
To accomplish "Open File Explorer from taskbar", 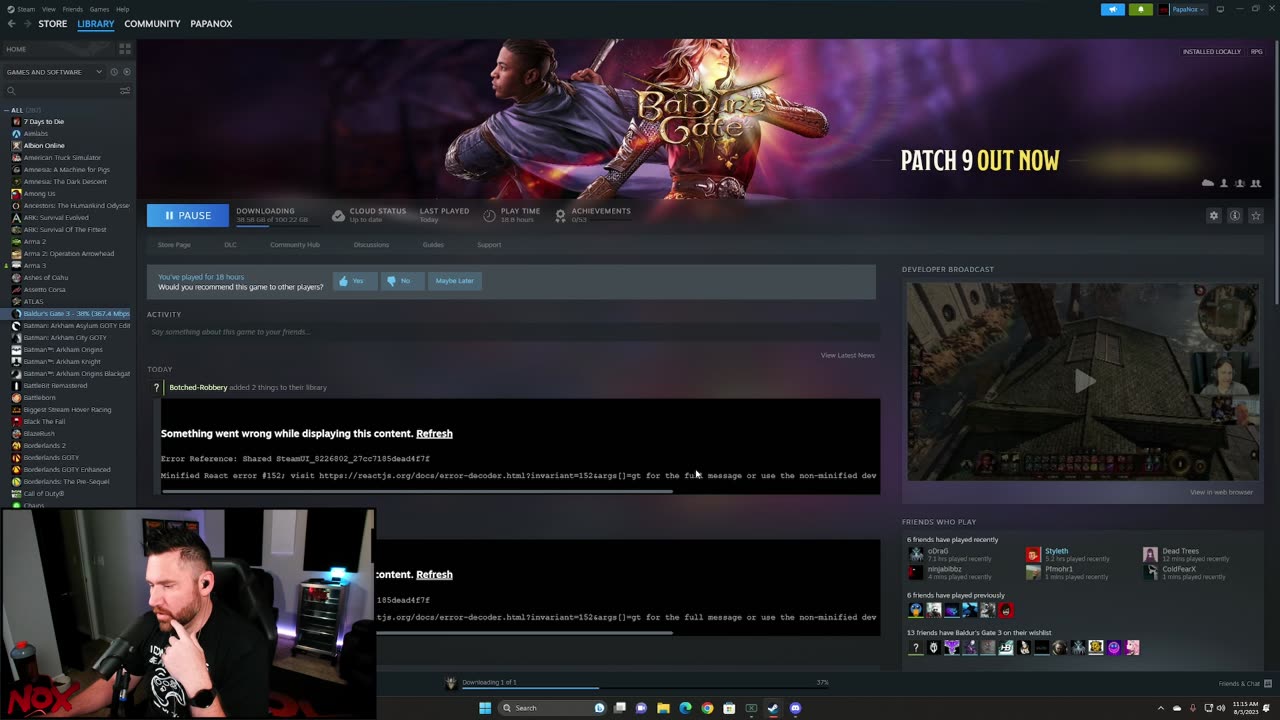I will pos(663,708).
